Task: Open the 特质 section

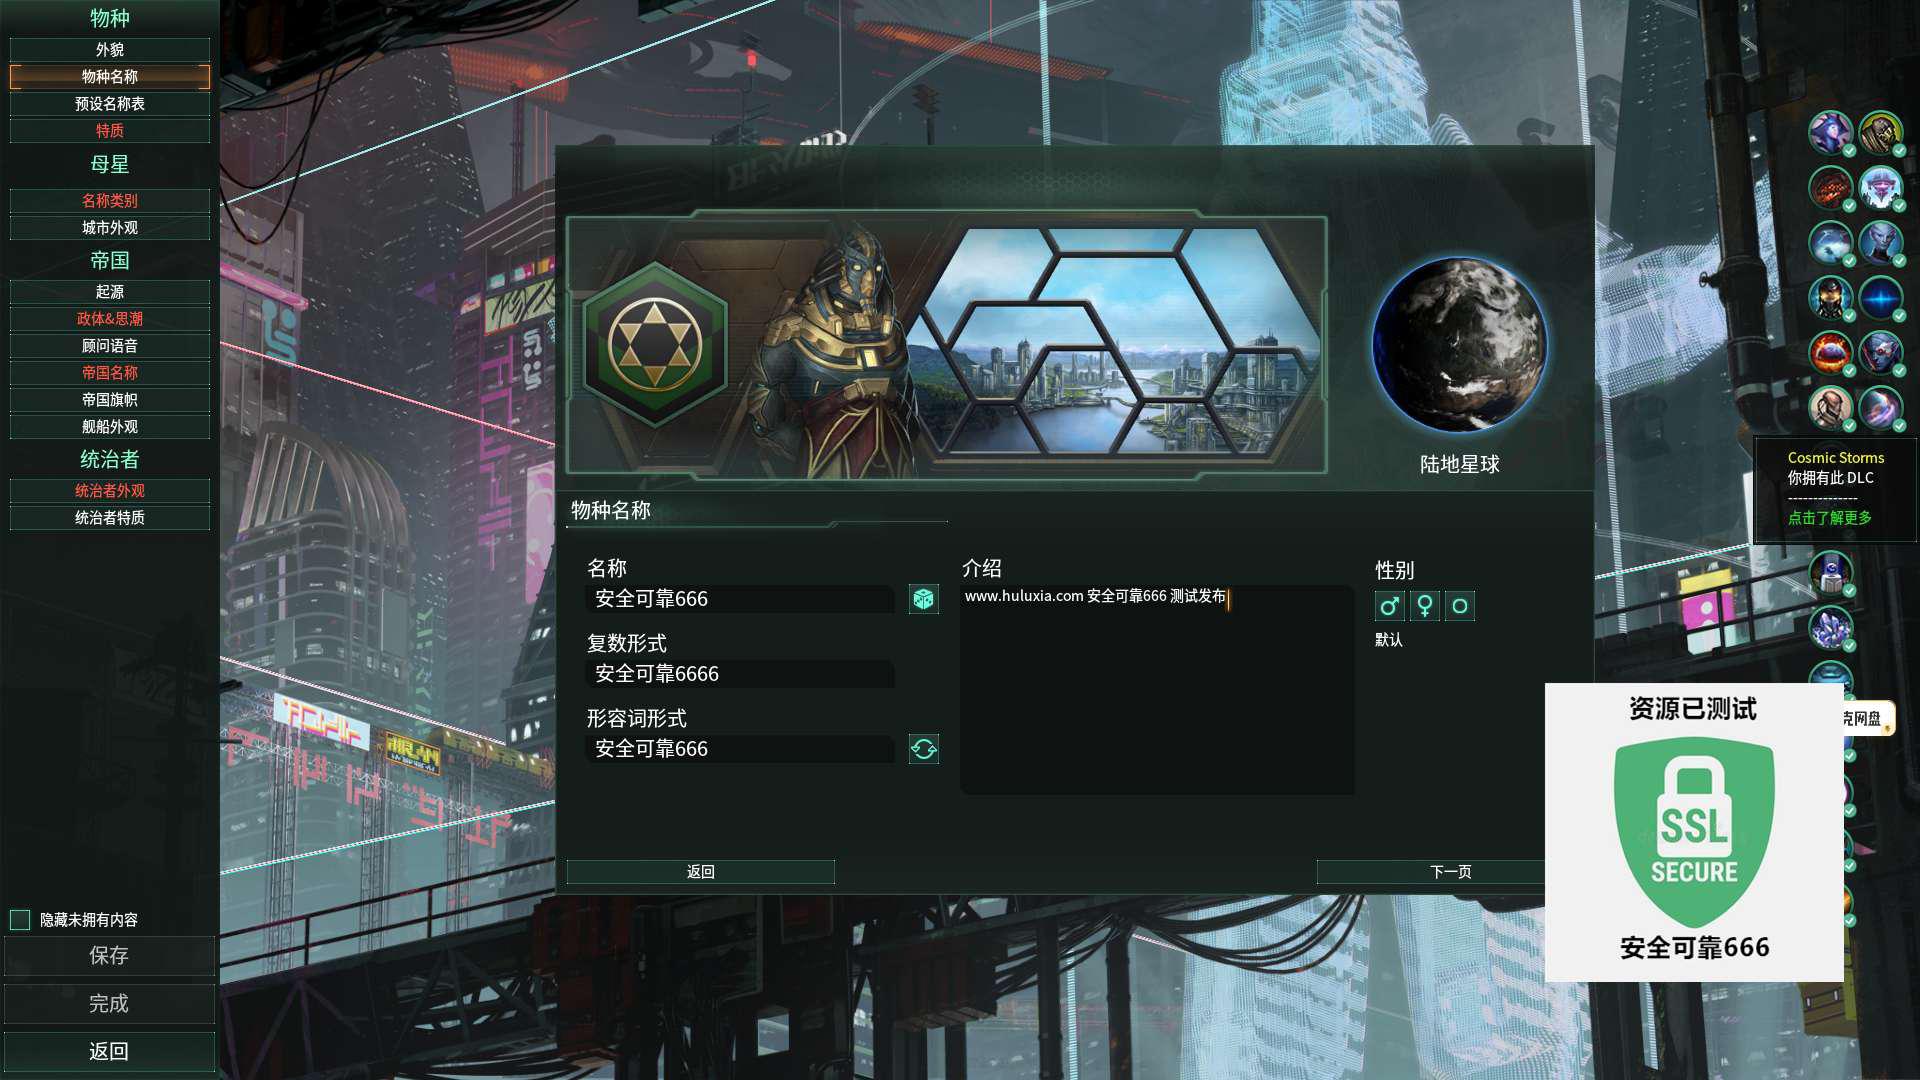Action: point(110,131)
